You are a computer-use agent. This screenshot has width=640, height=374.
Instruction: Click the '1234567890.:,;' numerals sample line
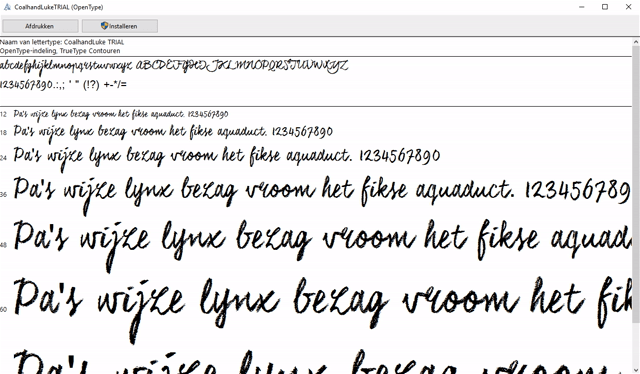click(64, 85)
